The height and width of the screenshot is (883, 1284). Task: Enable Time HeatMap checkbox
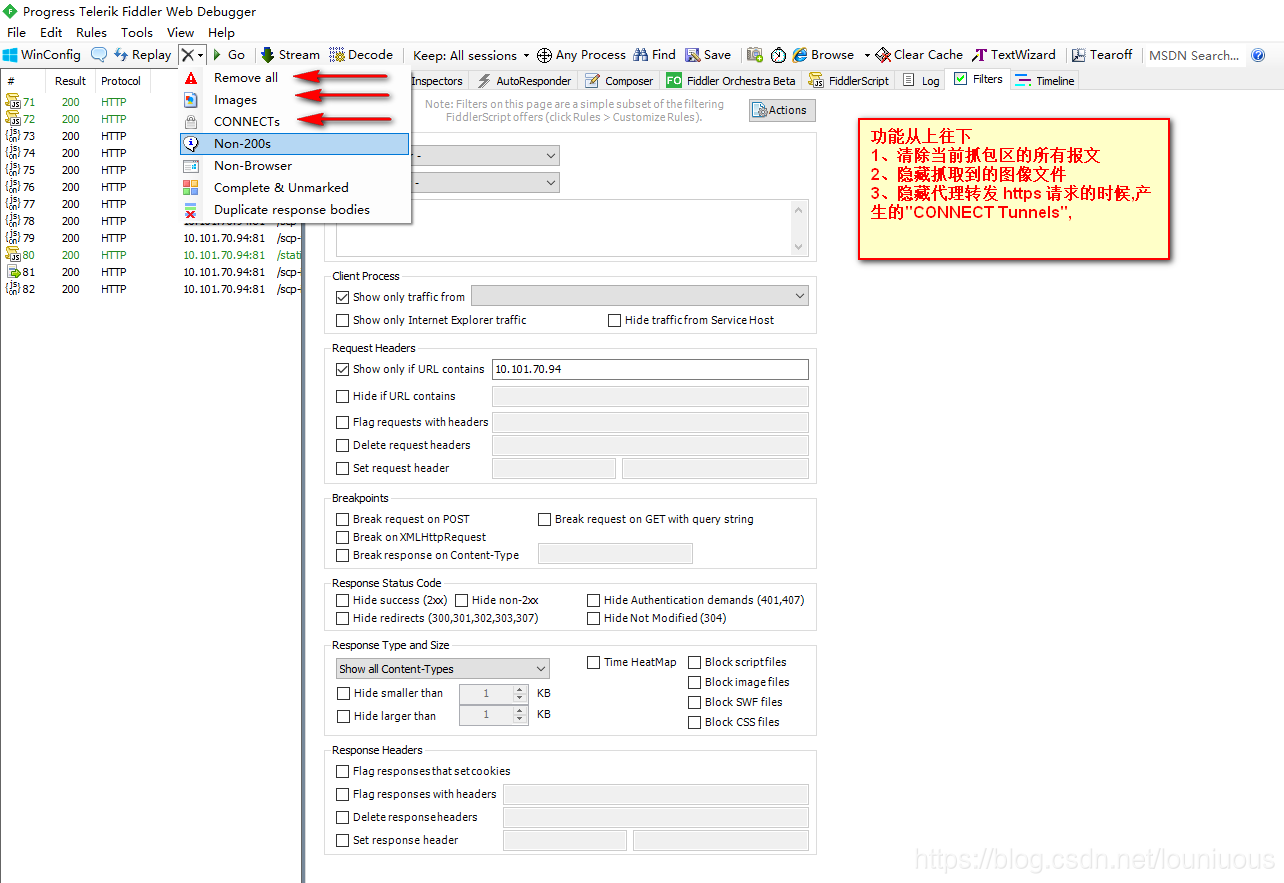pyautogui.click(x=594, y=662)
